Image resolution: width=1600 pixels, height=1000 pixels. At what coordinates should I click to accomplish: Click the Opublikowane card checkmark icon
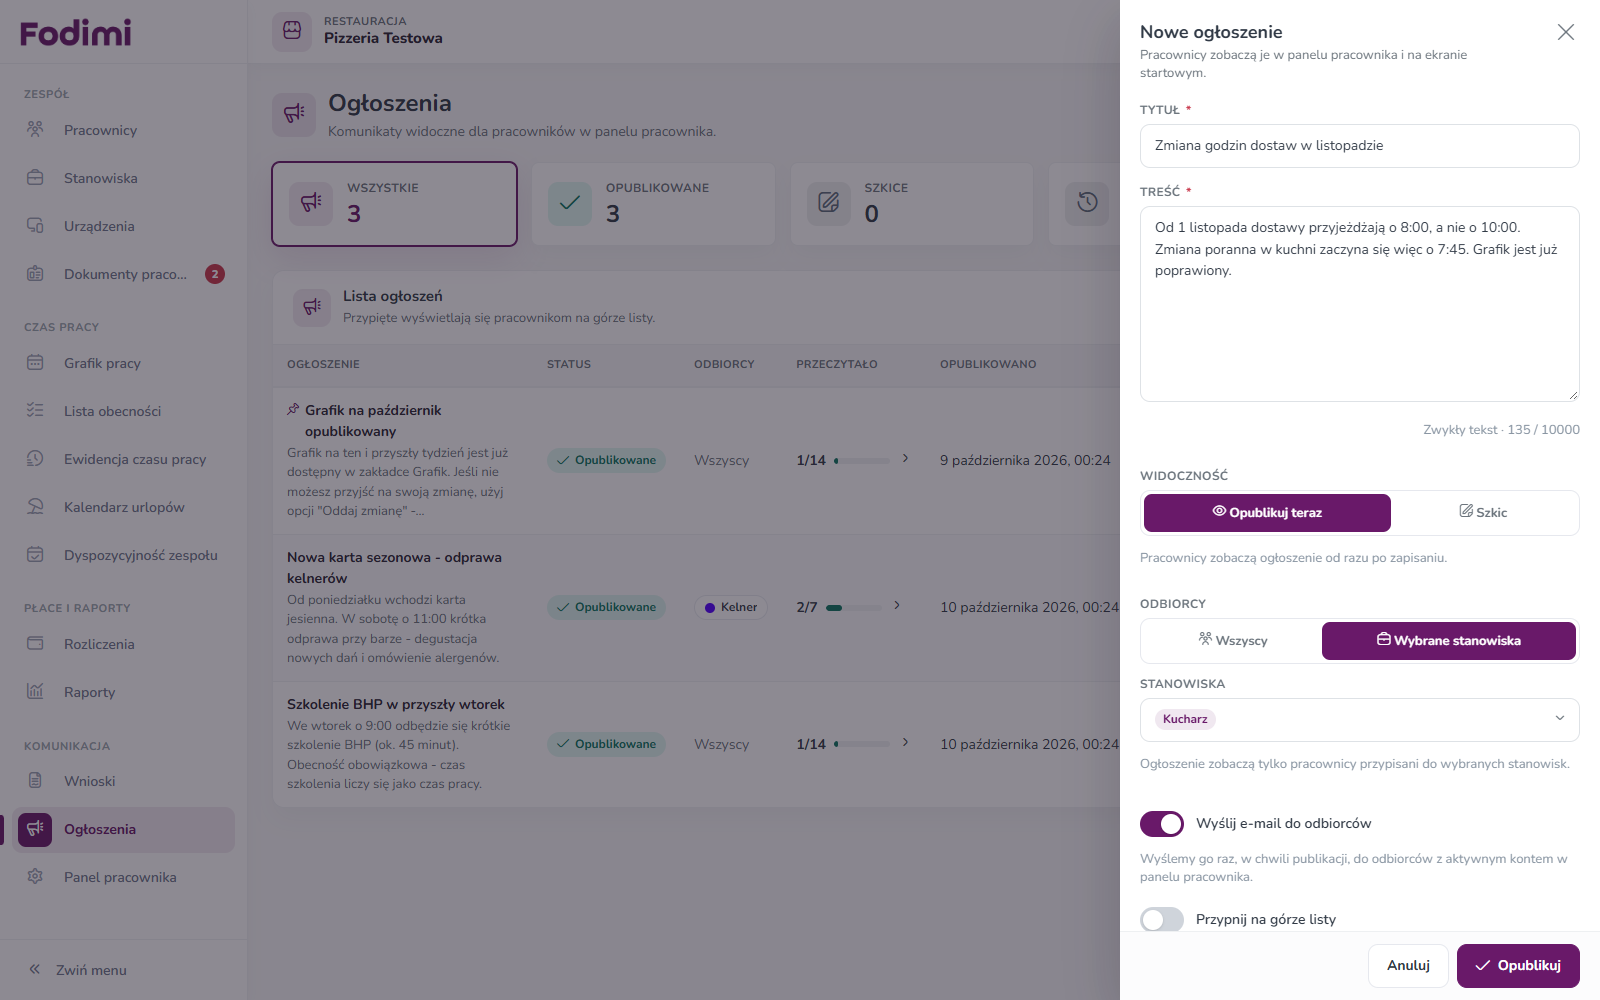[x=570, y=203]
